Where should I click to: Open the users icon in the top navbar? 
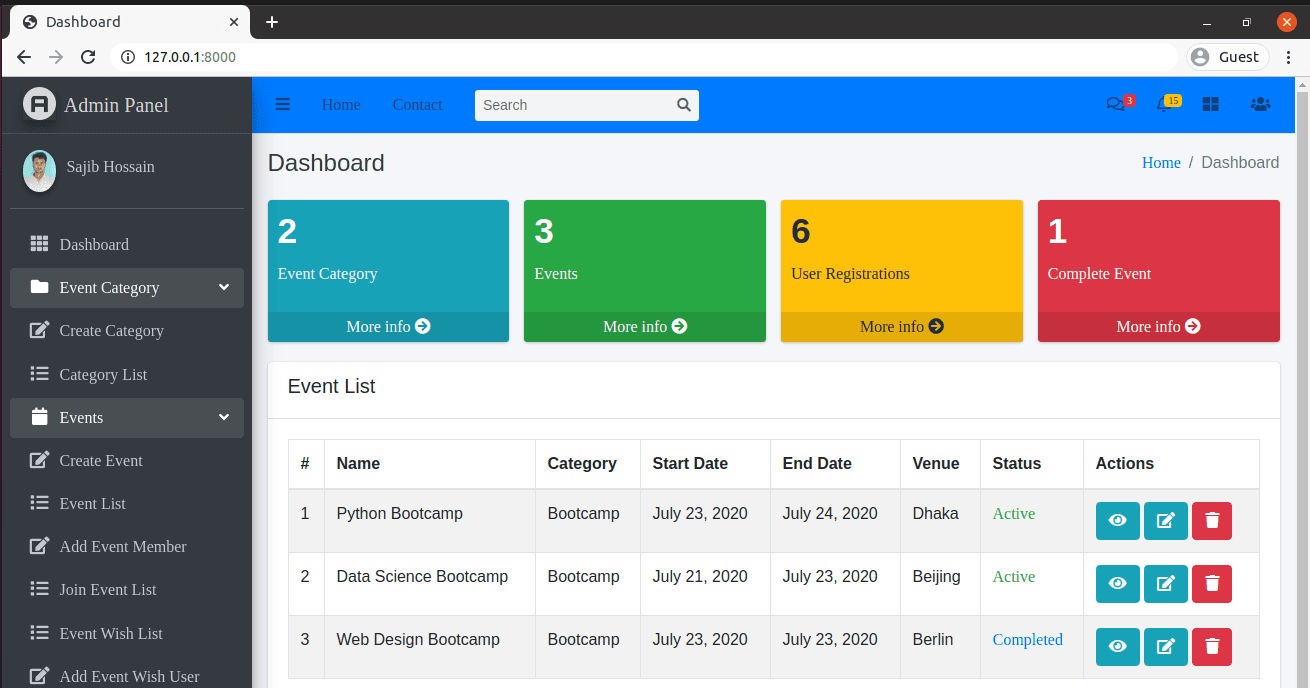click(1260, 103)
